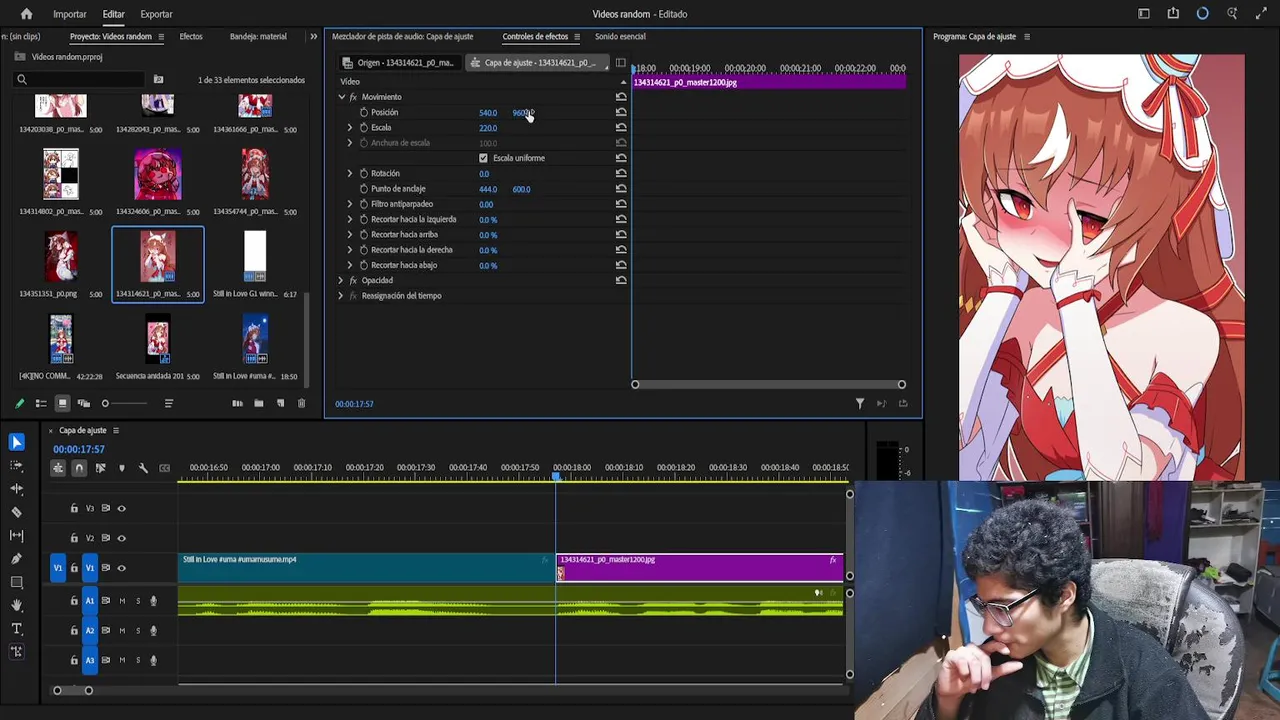Viewport: 1280px width, 720px height.
Task: Click the filter properties funnel icon
Action: point(859,403)
